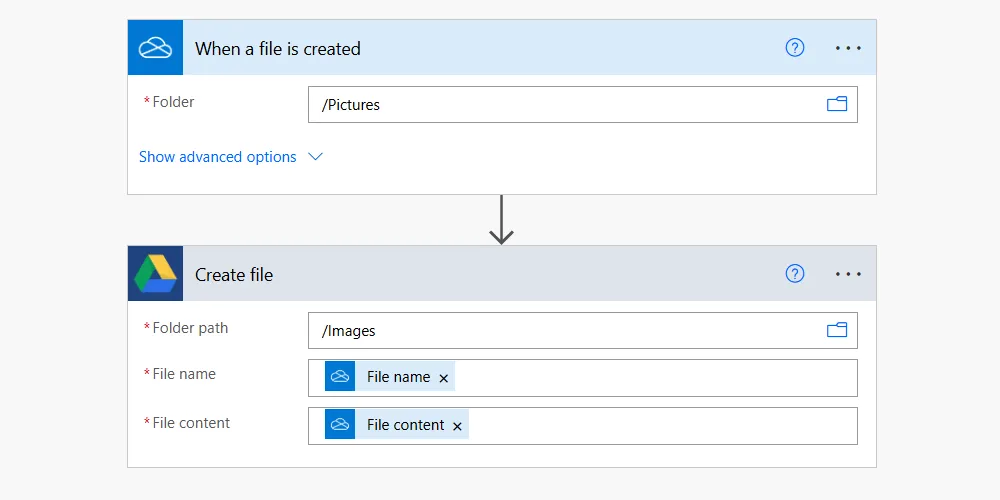Viewport: 1000px width, 500px height.
Task: Open the folder picker for the /Images path
Action: [836, 330]
